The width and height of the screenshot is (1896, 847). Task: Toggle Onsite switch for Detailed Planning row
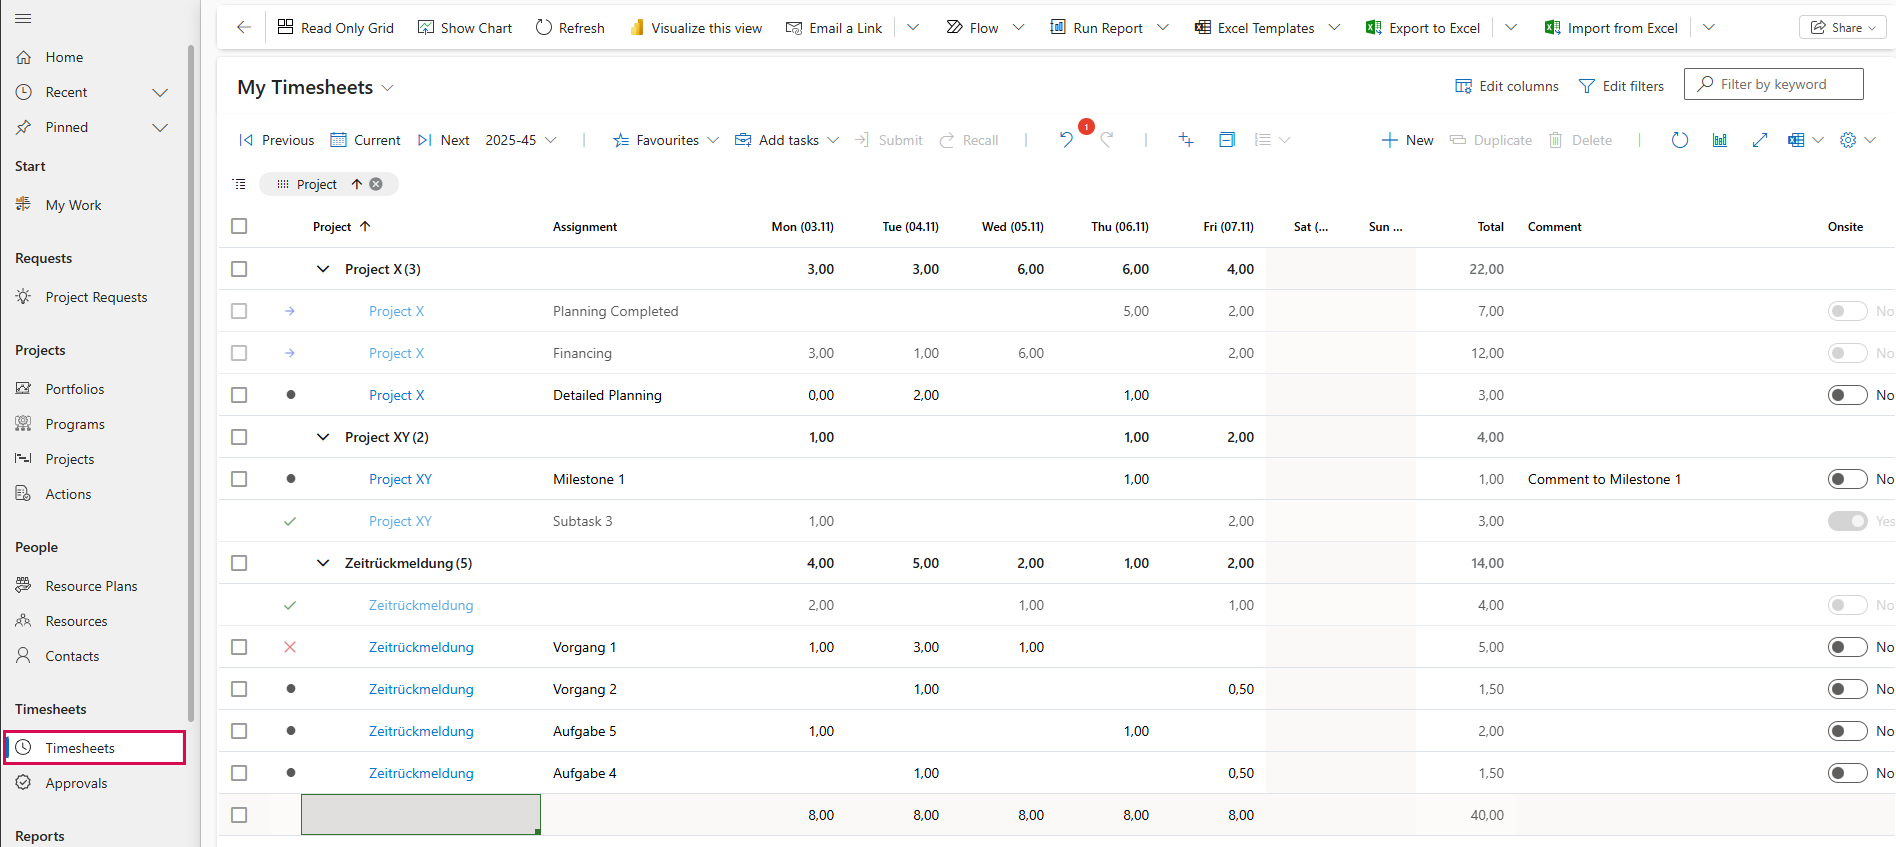tap(1847, 395)
